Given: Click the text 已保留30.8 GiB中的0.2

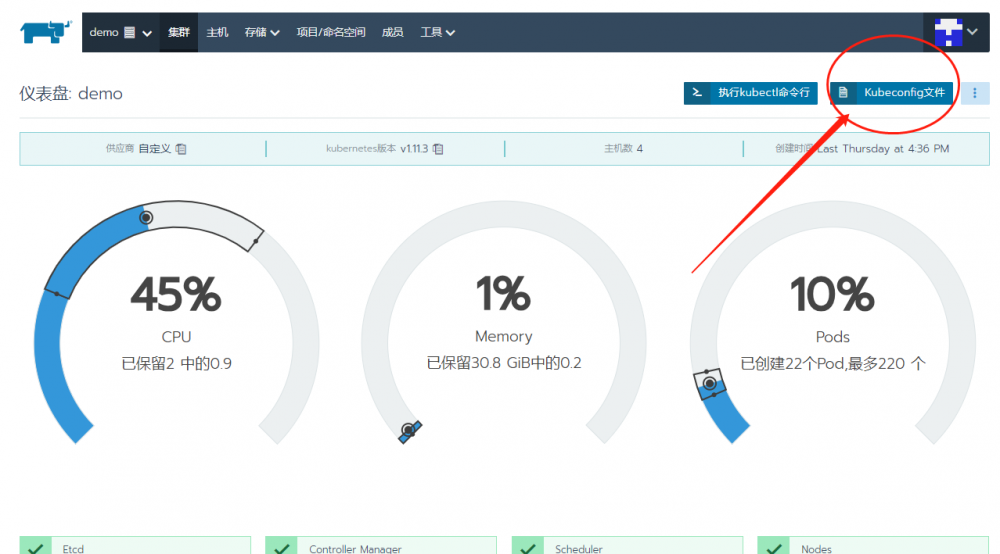Looking at the screenshot, I should pyautogui.click(x=504, y=363).
